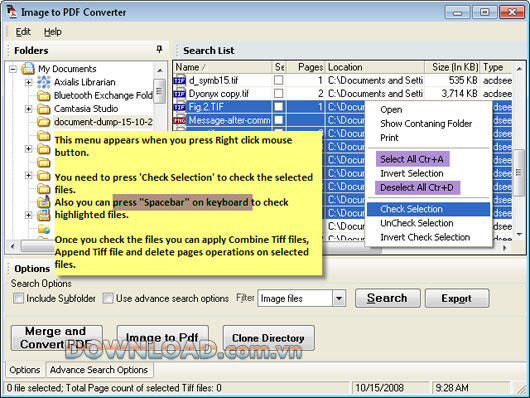Click TIF file icon of Dyonyx copy.tif
The width and height of the screenshot is (530, 398).
[x=180, y=94]
